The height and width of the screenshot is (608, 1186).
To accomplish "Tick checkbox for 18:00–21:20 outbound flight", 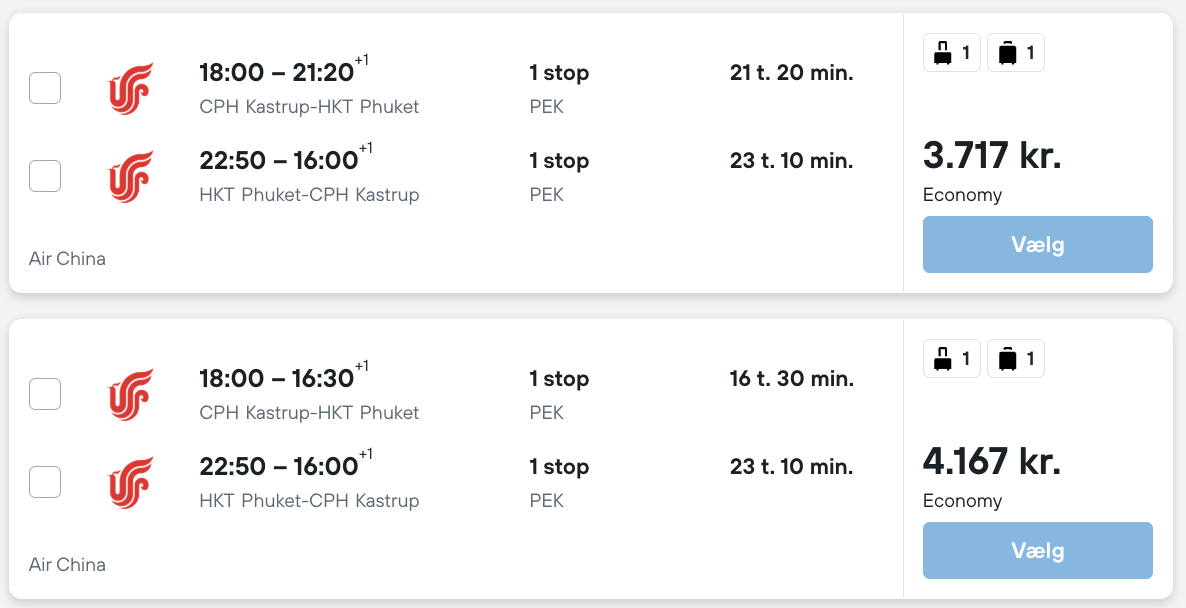I will click(x=45, y=88).
